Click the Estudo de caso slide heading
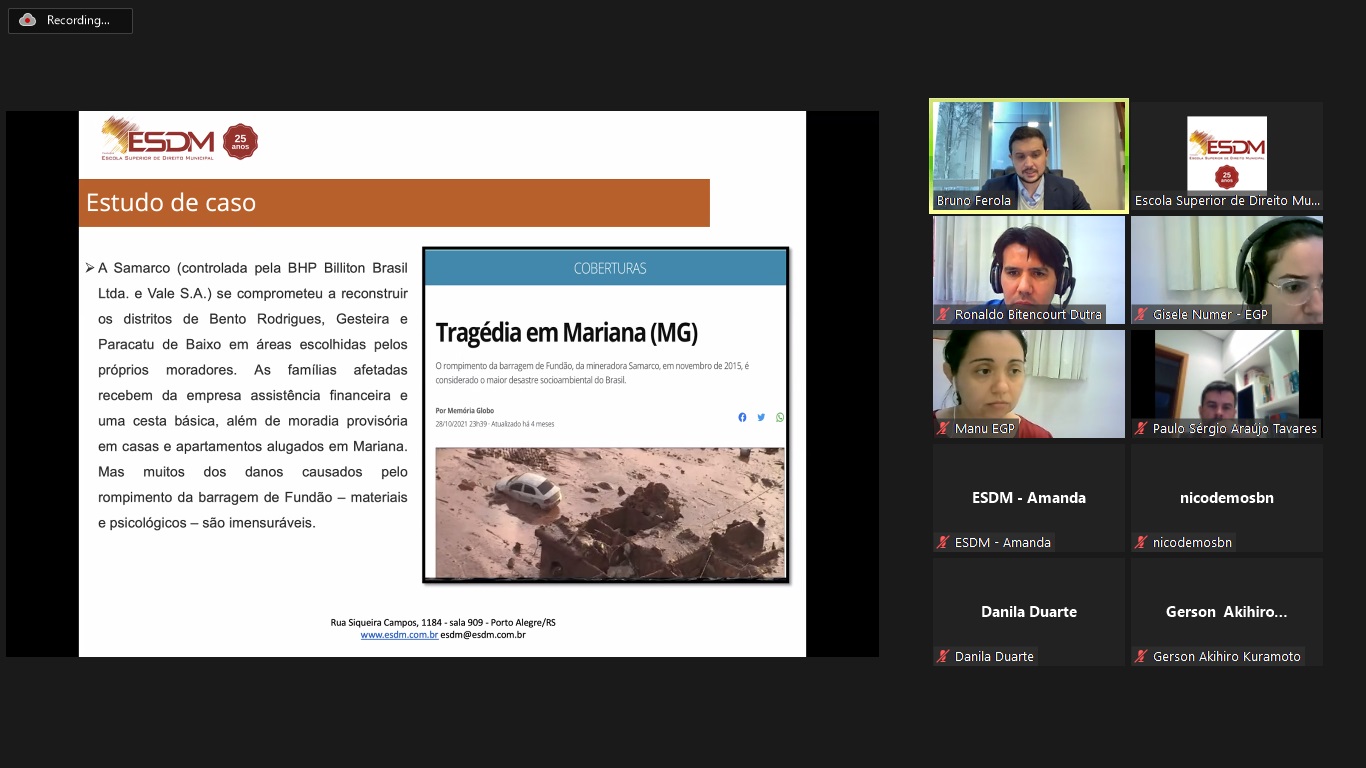1366x768 pixels. [x=171, y=202]
